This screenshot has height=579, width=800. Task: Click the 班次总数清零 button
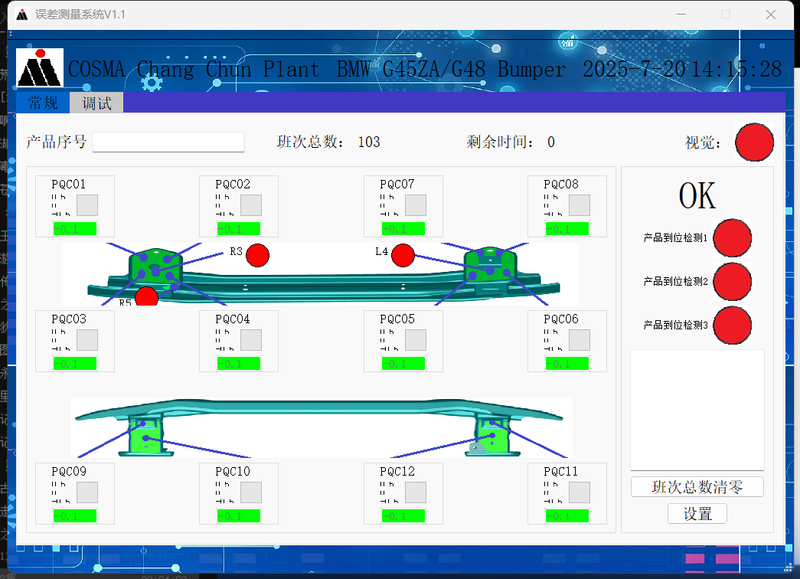click(697, 487)
